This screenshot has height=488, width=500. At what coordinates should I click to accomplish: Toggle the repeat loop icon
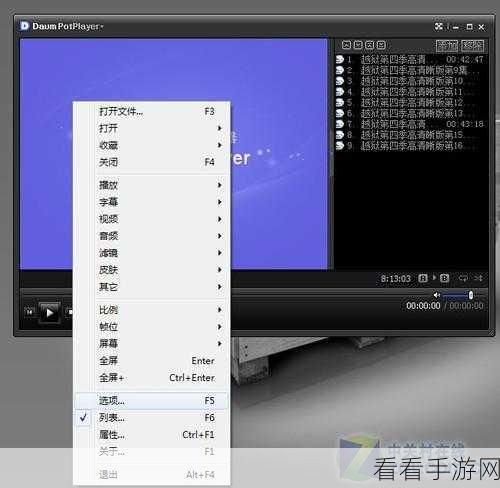click(463, 278)
